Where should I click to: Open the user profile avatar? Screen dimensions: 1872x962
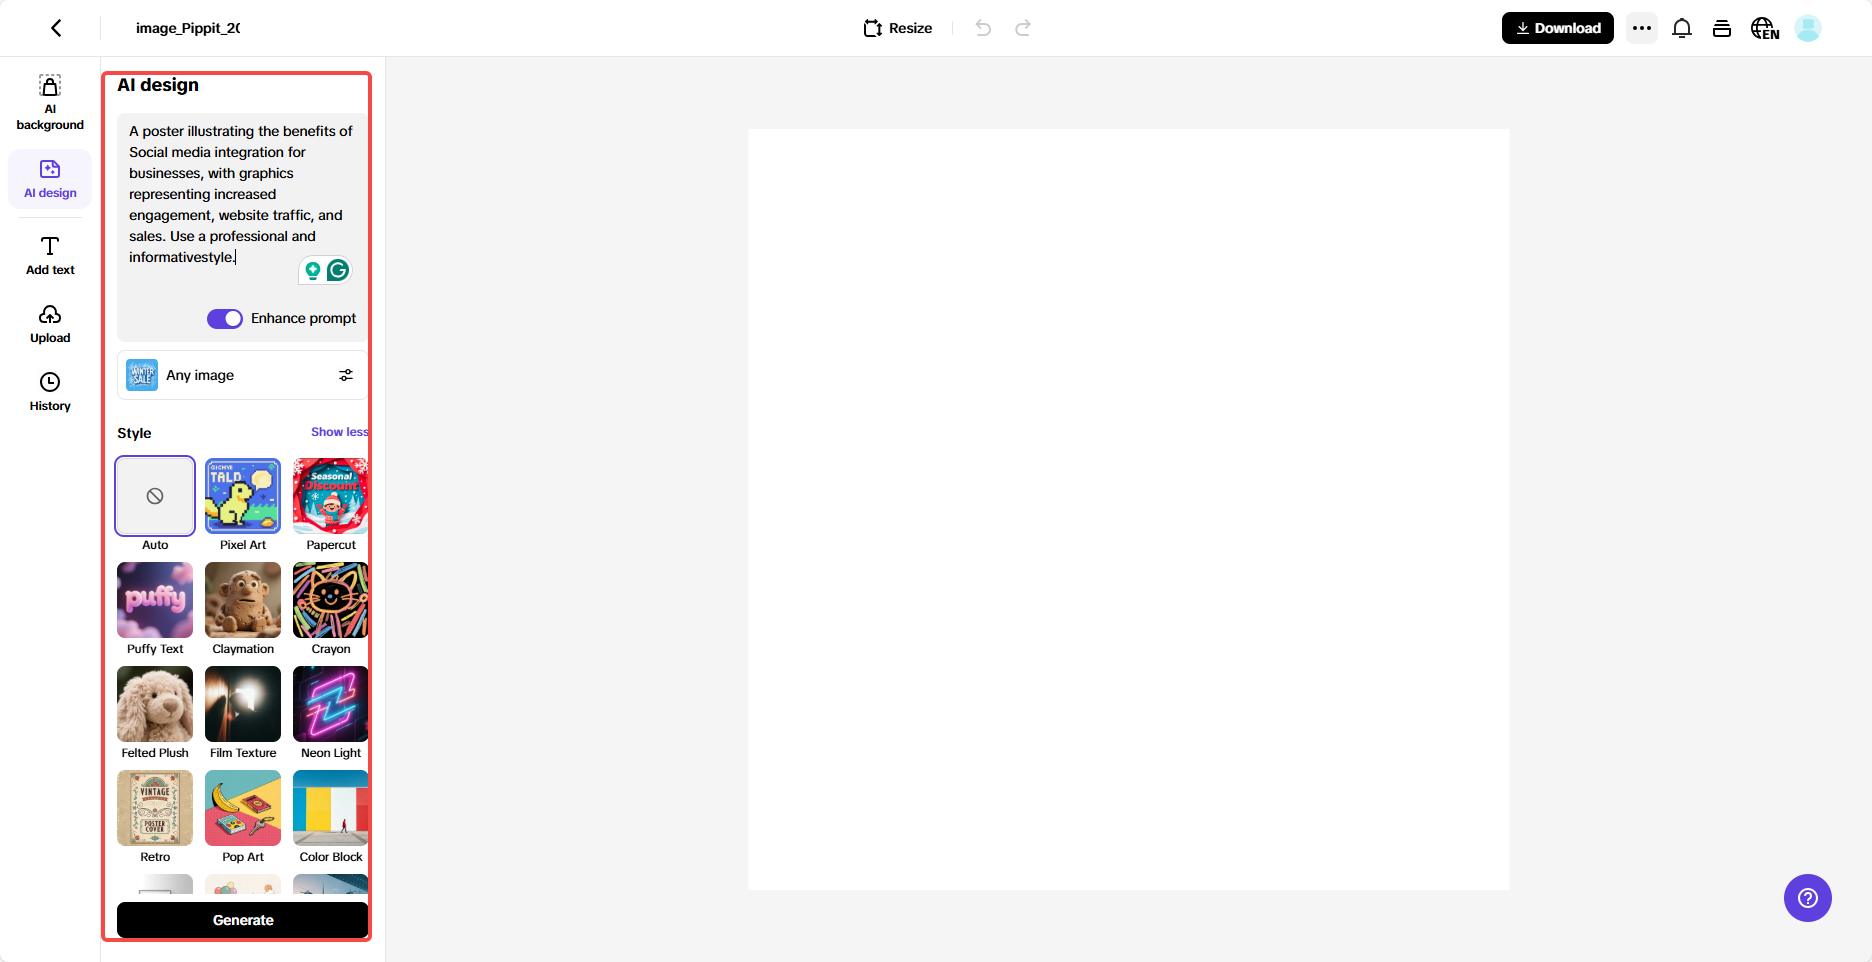(1808, 28)
